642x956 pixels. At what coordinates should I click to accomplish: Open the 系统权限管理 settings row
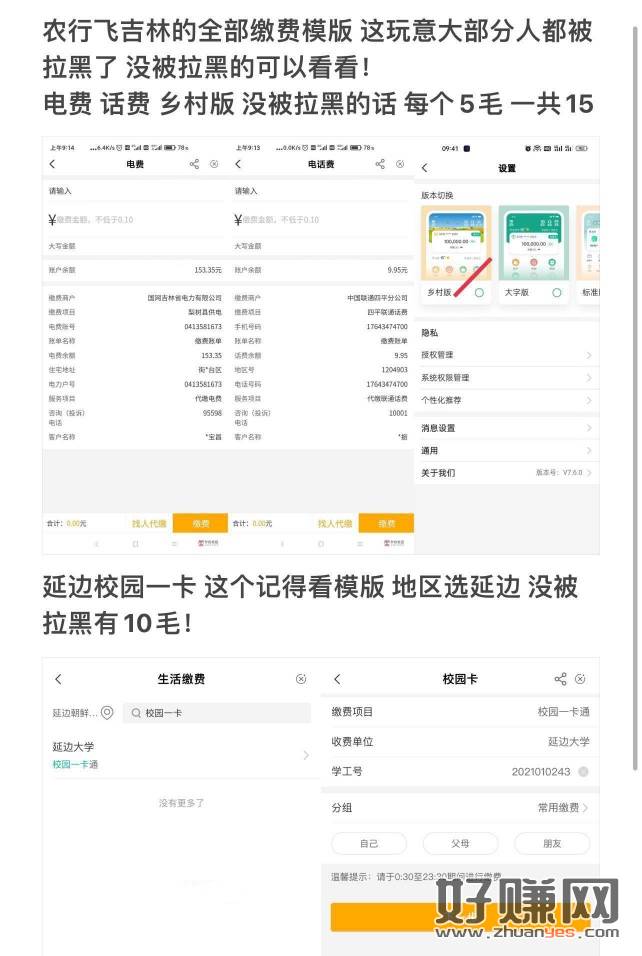[x=507, y=377]
